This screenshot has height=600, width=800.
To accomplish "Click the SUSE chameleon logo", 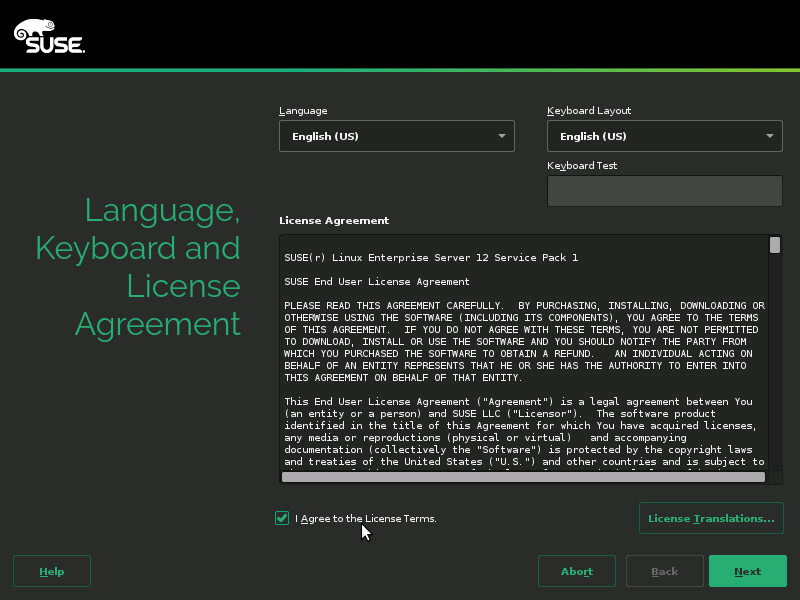I will [x=48, y=35].
